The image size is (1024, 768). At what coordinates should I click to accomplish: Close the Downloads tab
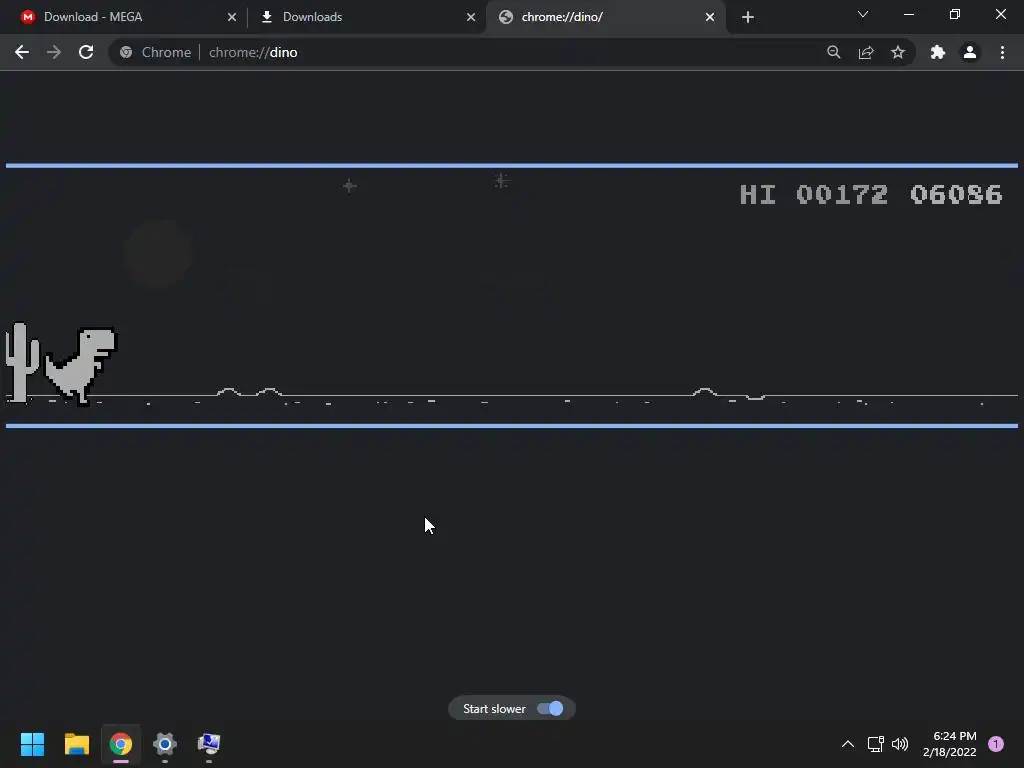[471, 17]
